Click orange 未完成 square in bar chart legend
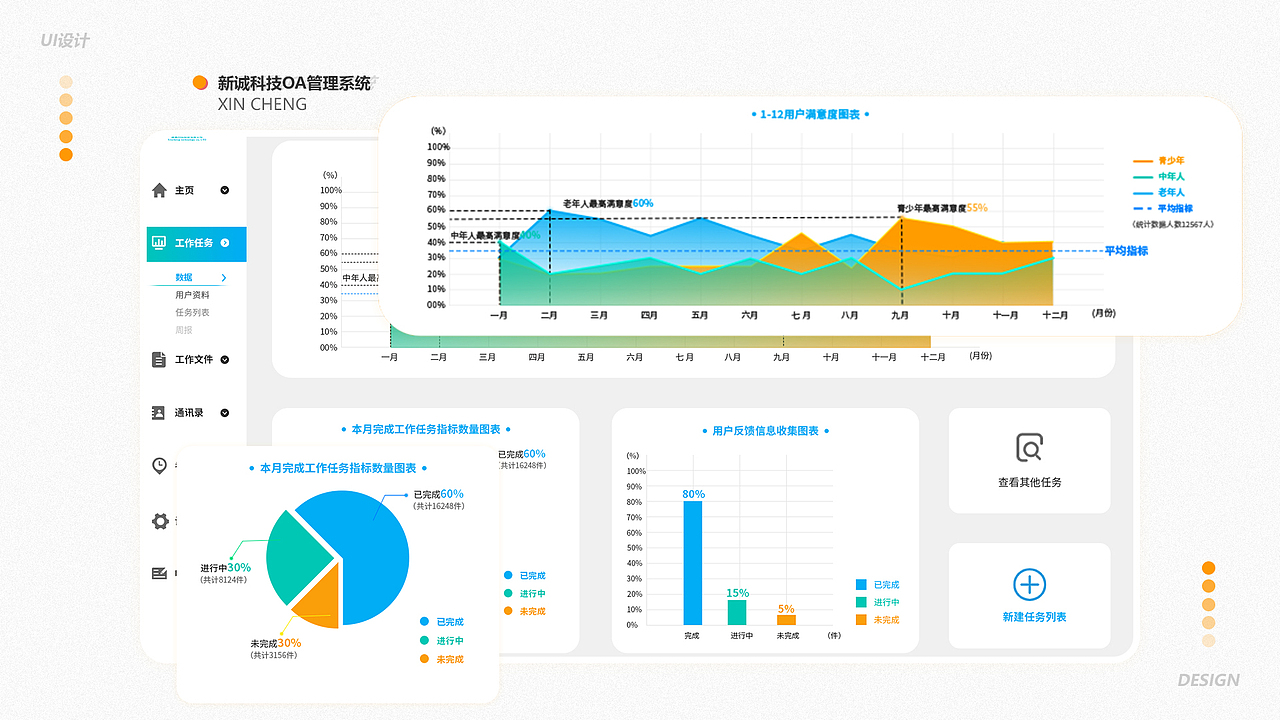 (x=861, y=620)
